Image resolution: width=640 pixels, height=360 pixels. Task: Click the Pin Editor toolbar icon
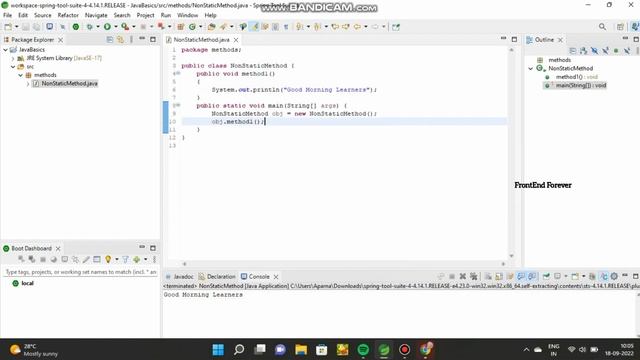point(396,27)
